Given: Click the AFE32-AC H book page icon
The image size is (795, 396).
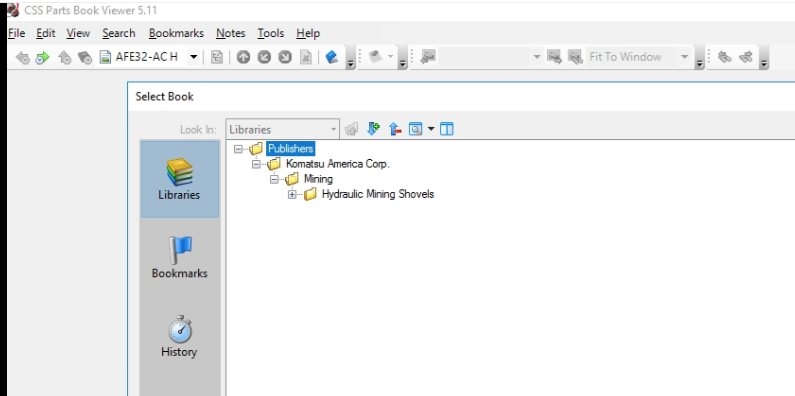Looking at the screenshot, I should (x=105, y=57).
